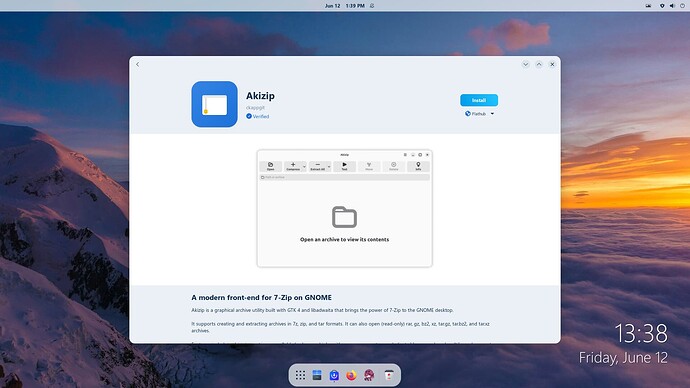Click the power icon in the top bar
The width and height of the screenshot is (690, 388).
[x=683, y=6]
